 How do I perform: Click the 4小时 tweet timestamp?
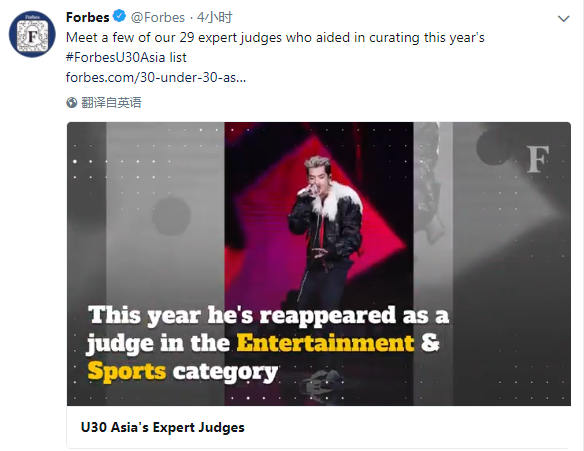click(x=215, y=17)
